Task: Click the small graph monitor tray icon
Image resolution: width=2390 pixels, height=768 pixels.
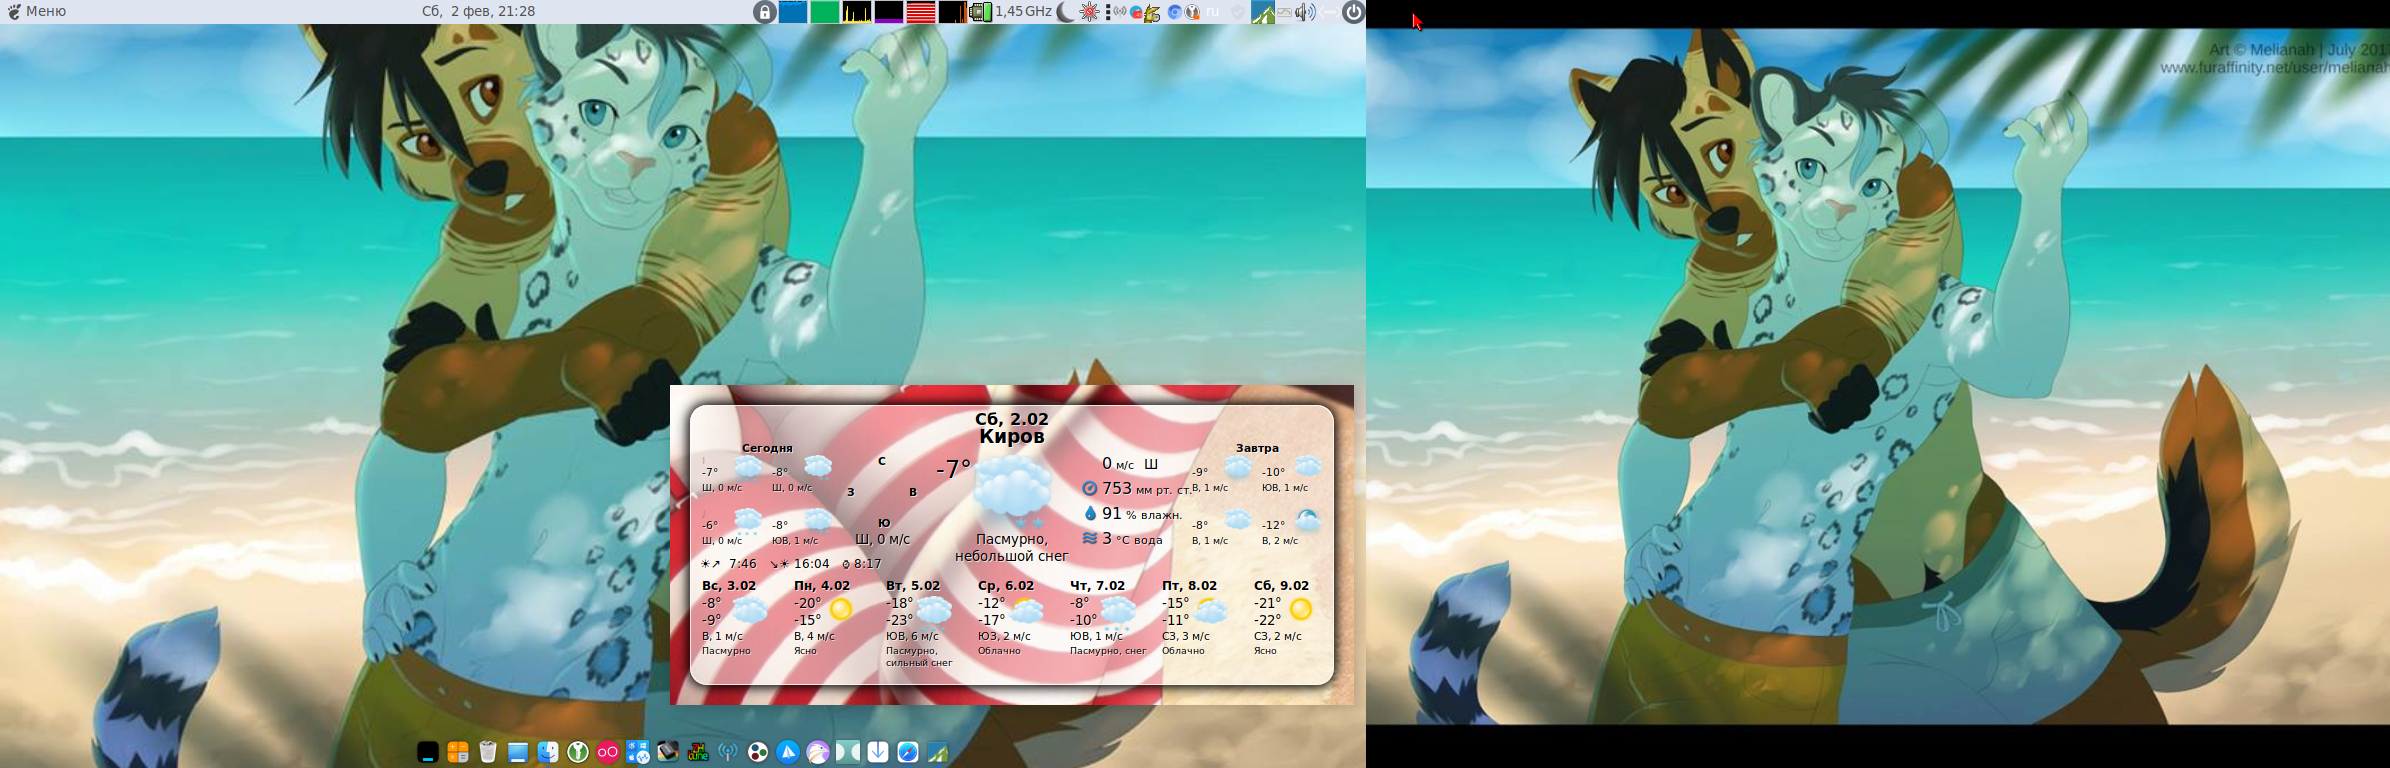Action: point(1284,12)
